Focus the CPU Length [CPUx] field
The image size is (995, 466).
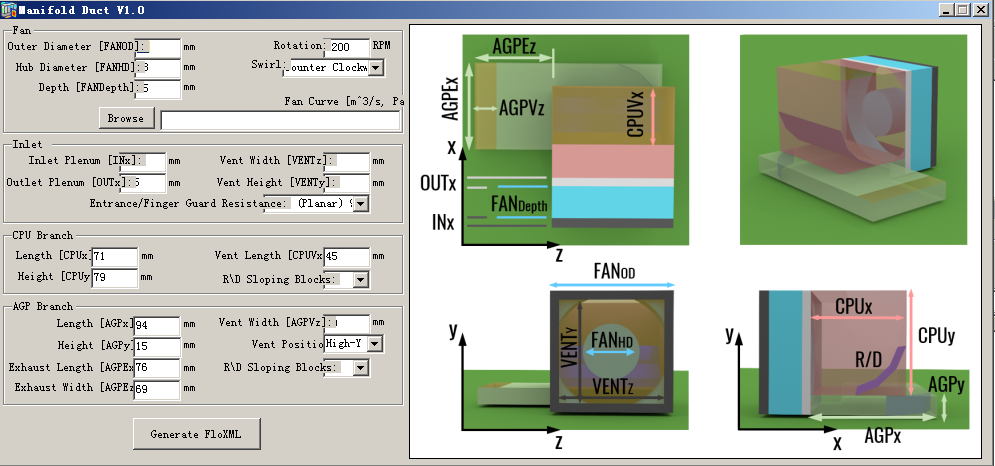click(x=114, y=257)
